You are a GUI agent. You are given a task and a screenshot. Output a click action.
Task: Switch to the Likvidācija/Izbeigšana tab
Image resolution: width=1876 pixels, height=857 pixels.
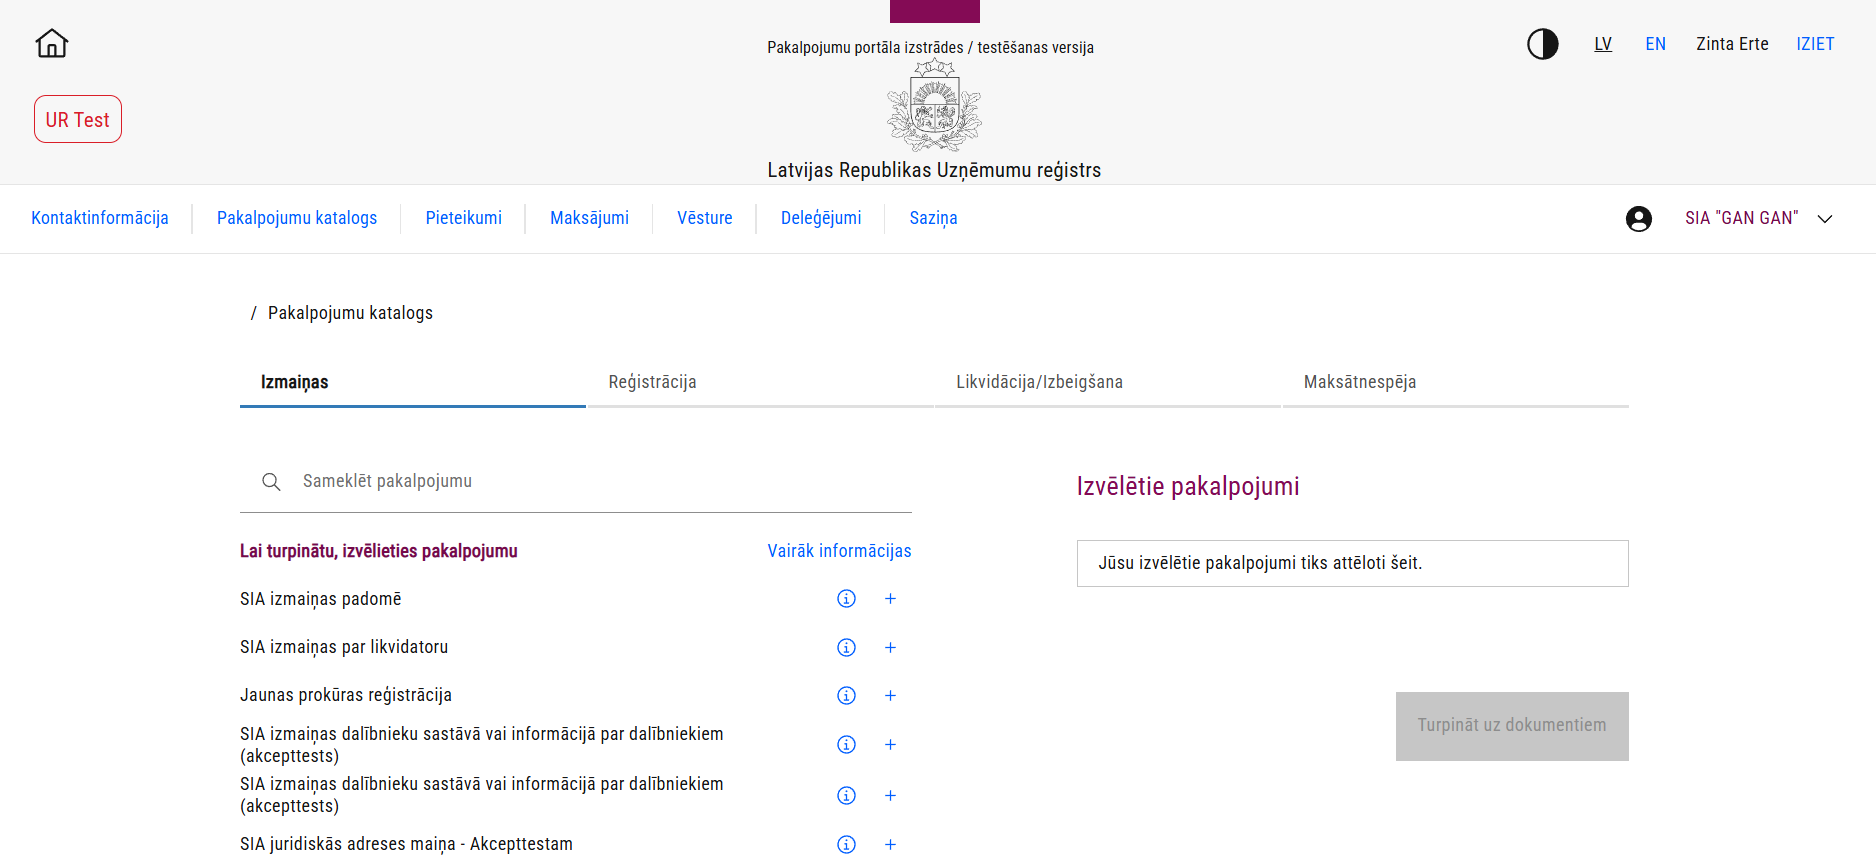[1108, 383]
